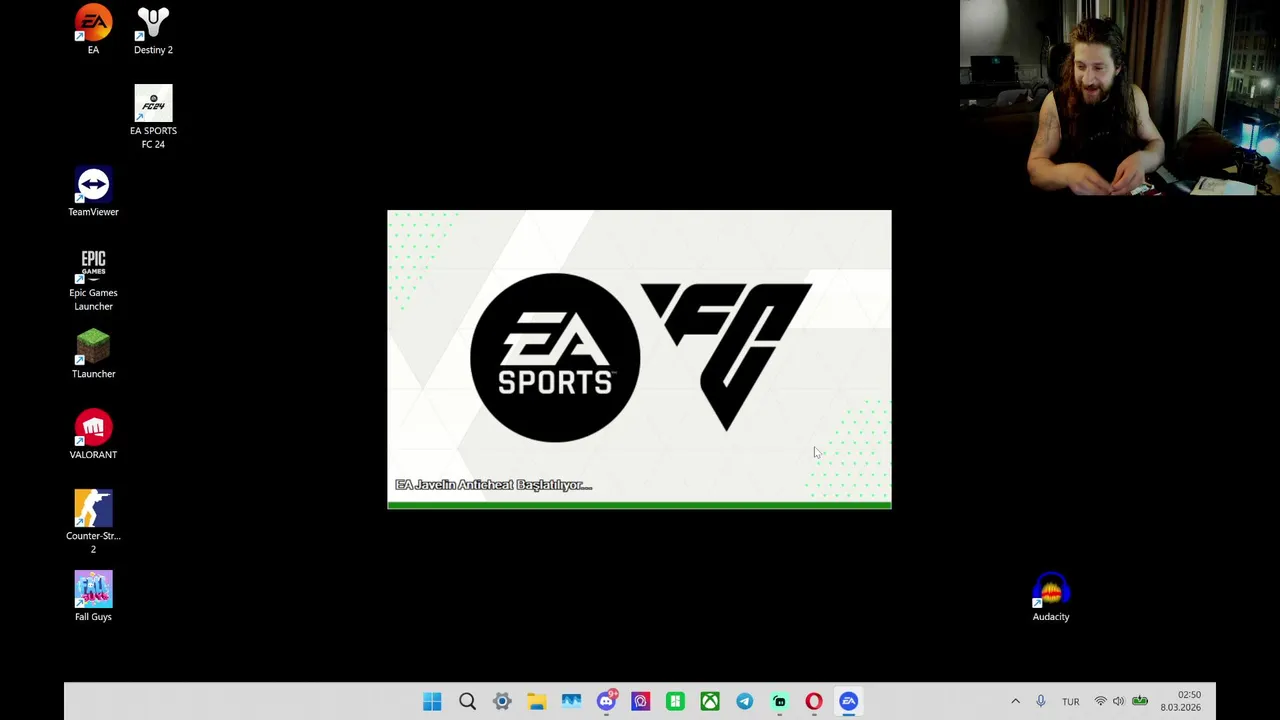The height and width of the screenshot is (720, 1280).
Task: Open the Fall Guys shortcut
Action: [x=93, y=597]
